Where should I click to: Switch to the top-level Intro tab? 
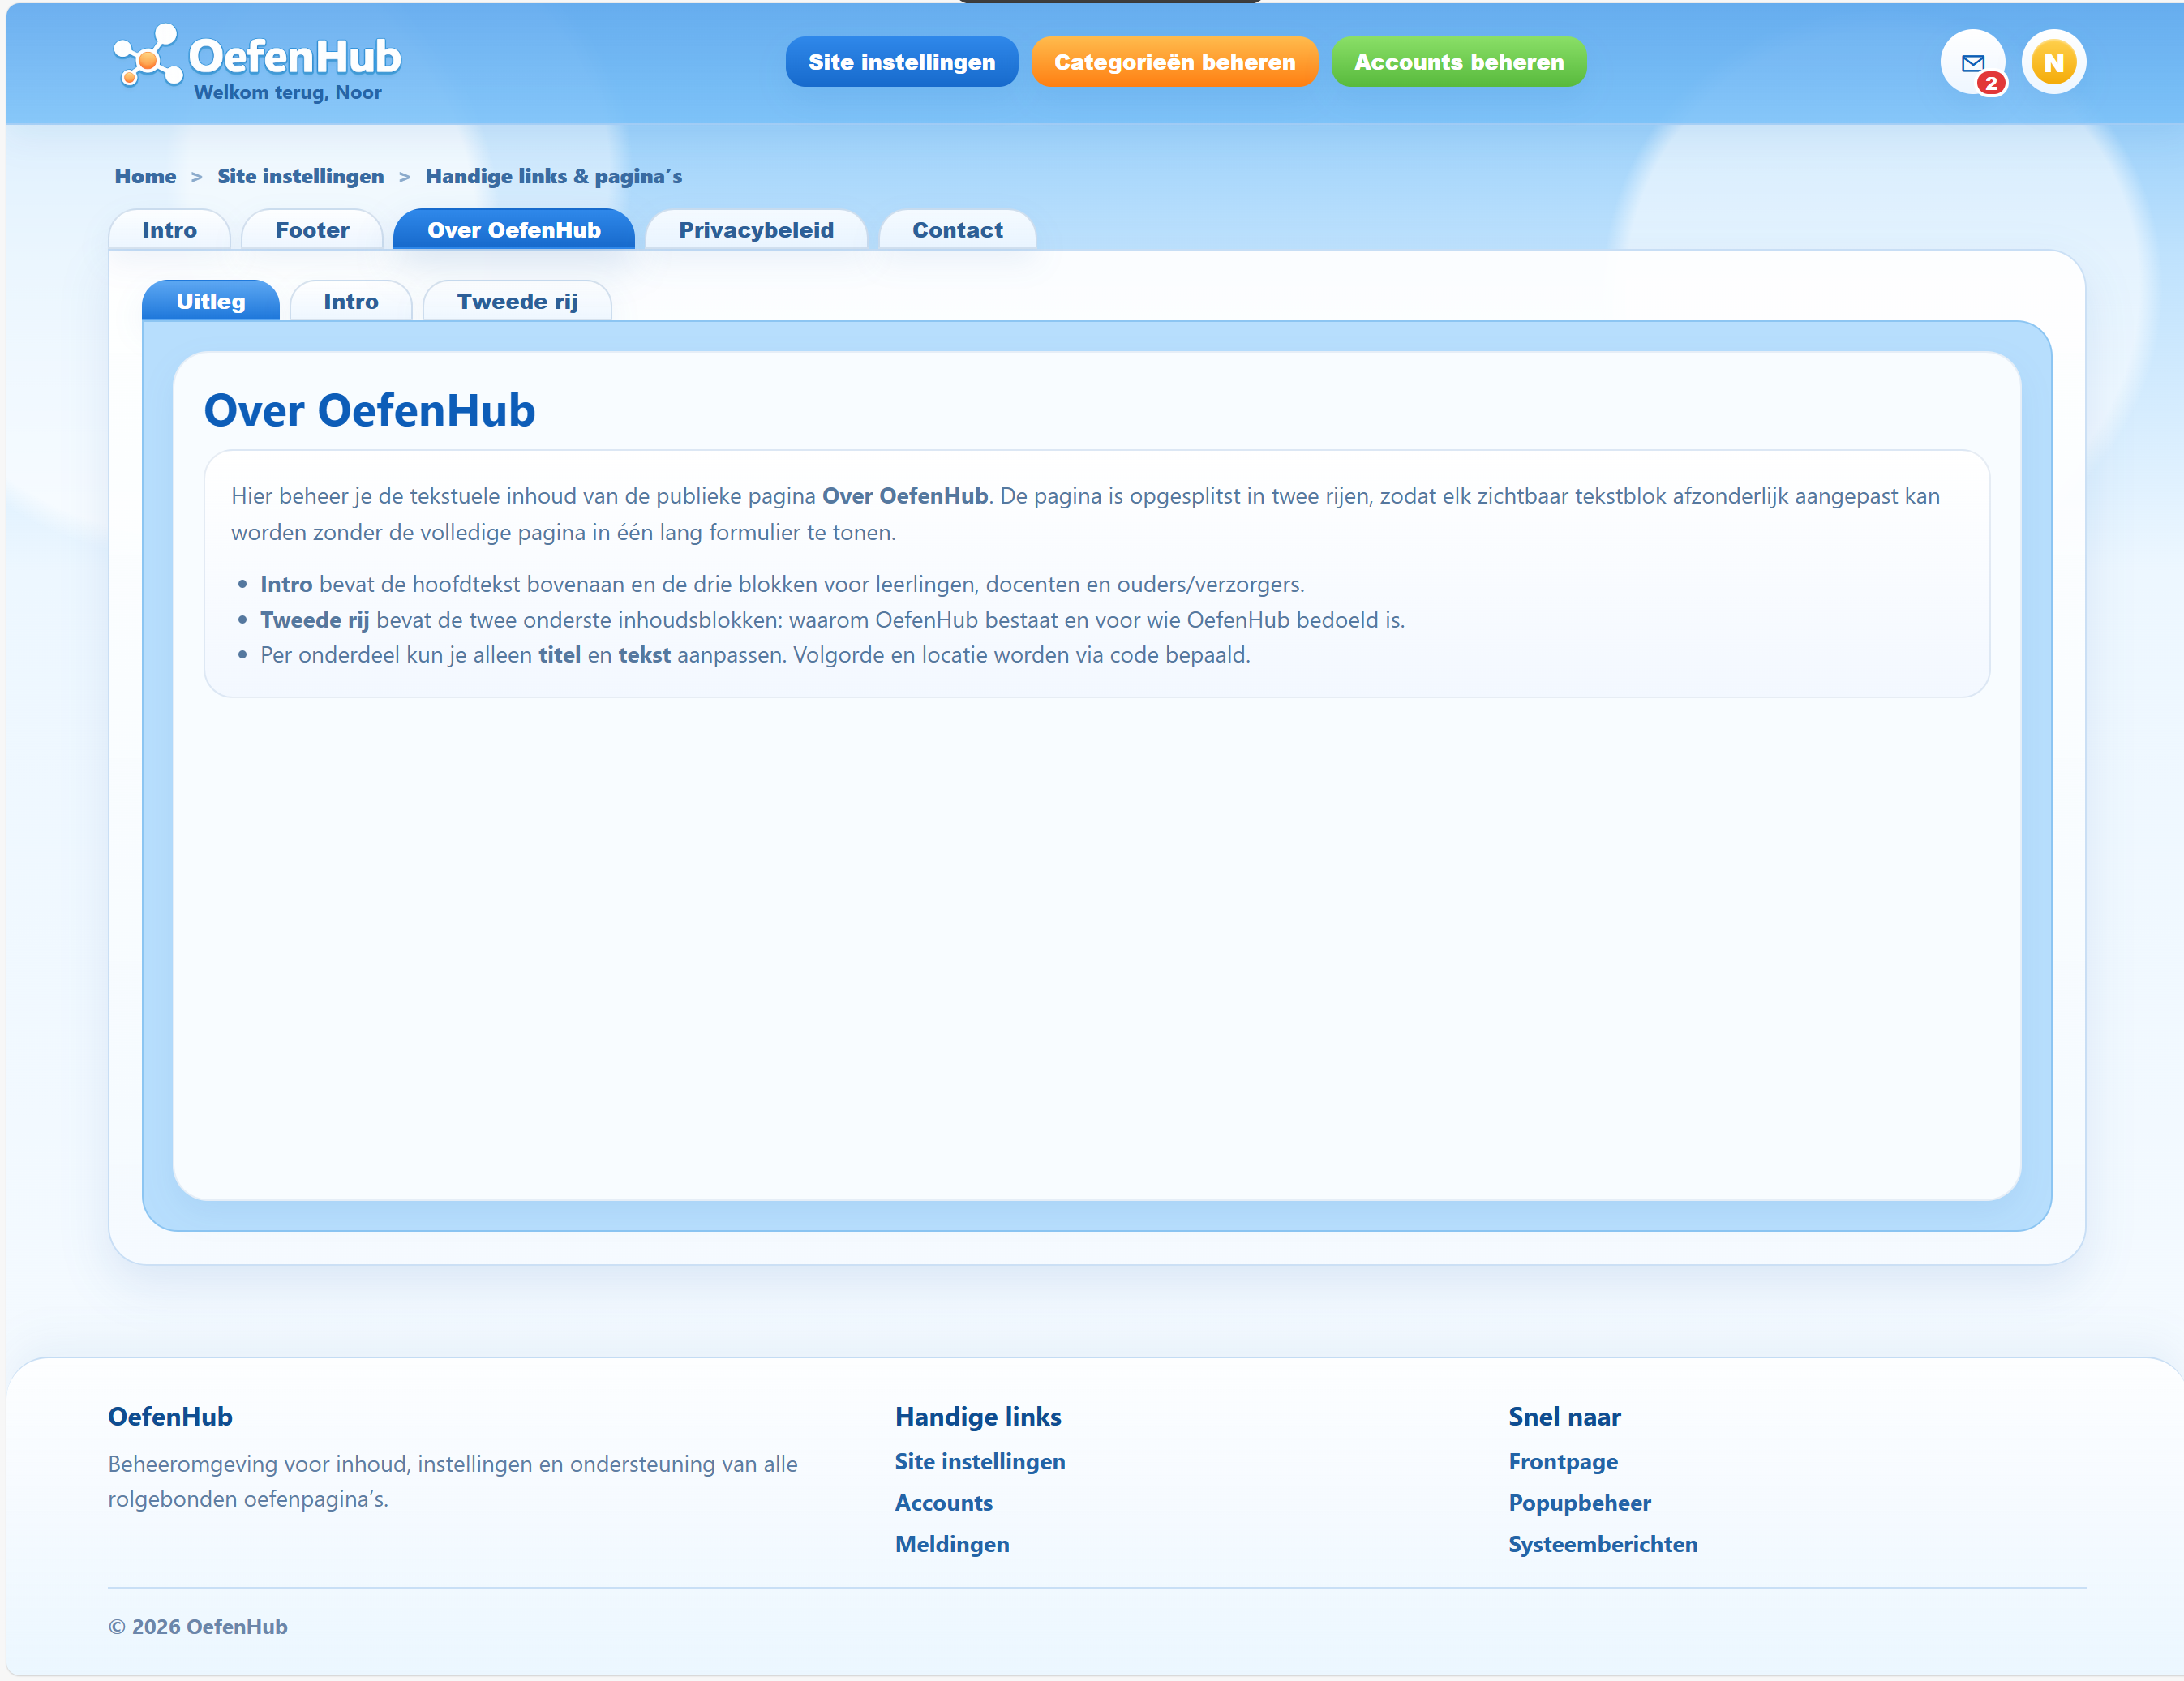tap(169, 230)
